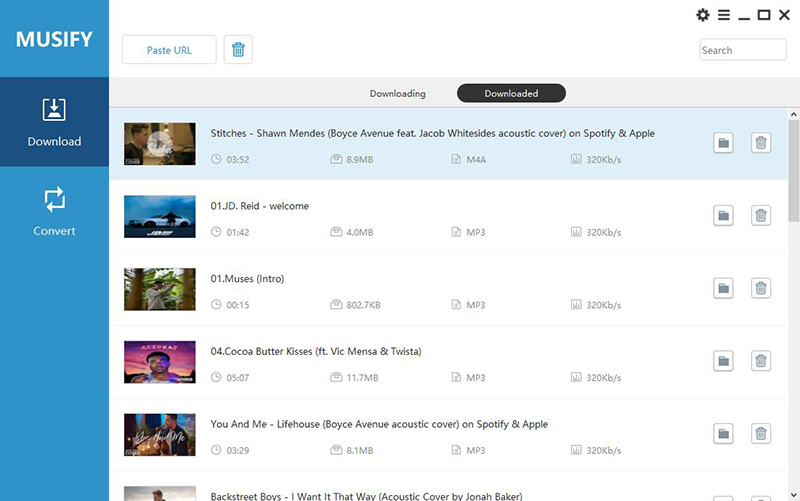This screenshot has width=800, height=501.
Task: Click the You And Me thumbnail
Action: pyautogui.click(x=160, y=435)
